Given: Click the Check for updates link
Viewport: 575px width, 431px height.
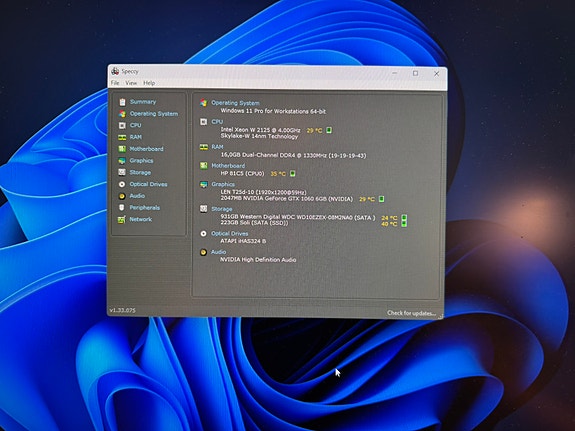Looking at the screenshot, I should point(411,313).
